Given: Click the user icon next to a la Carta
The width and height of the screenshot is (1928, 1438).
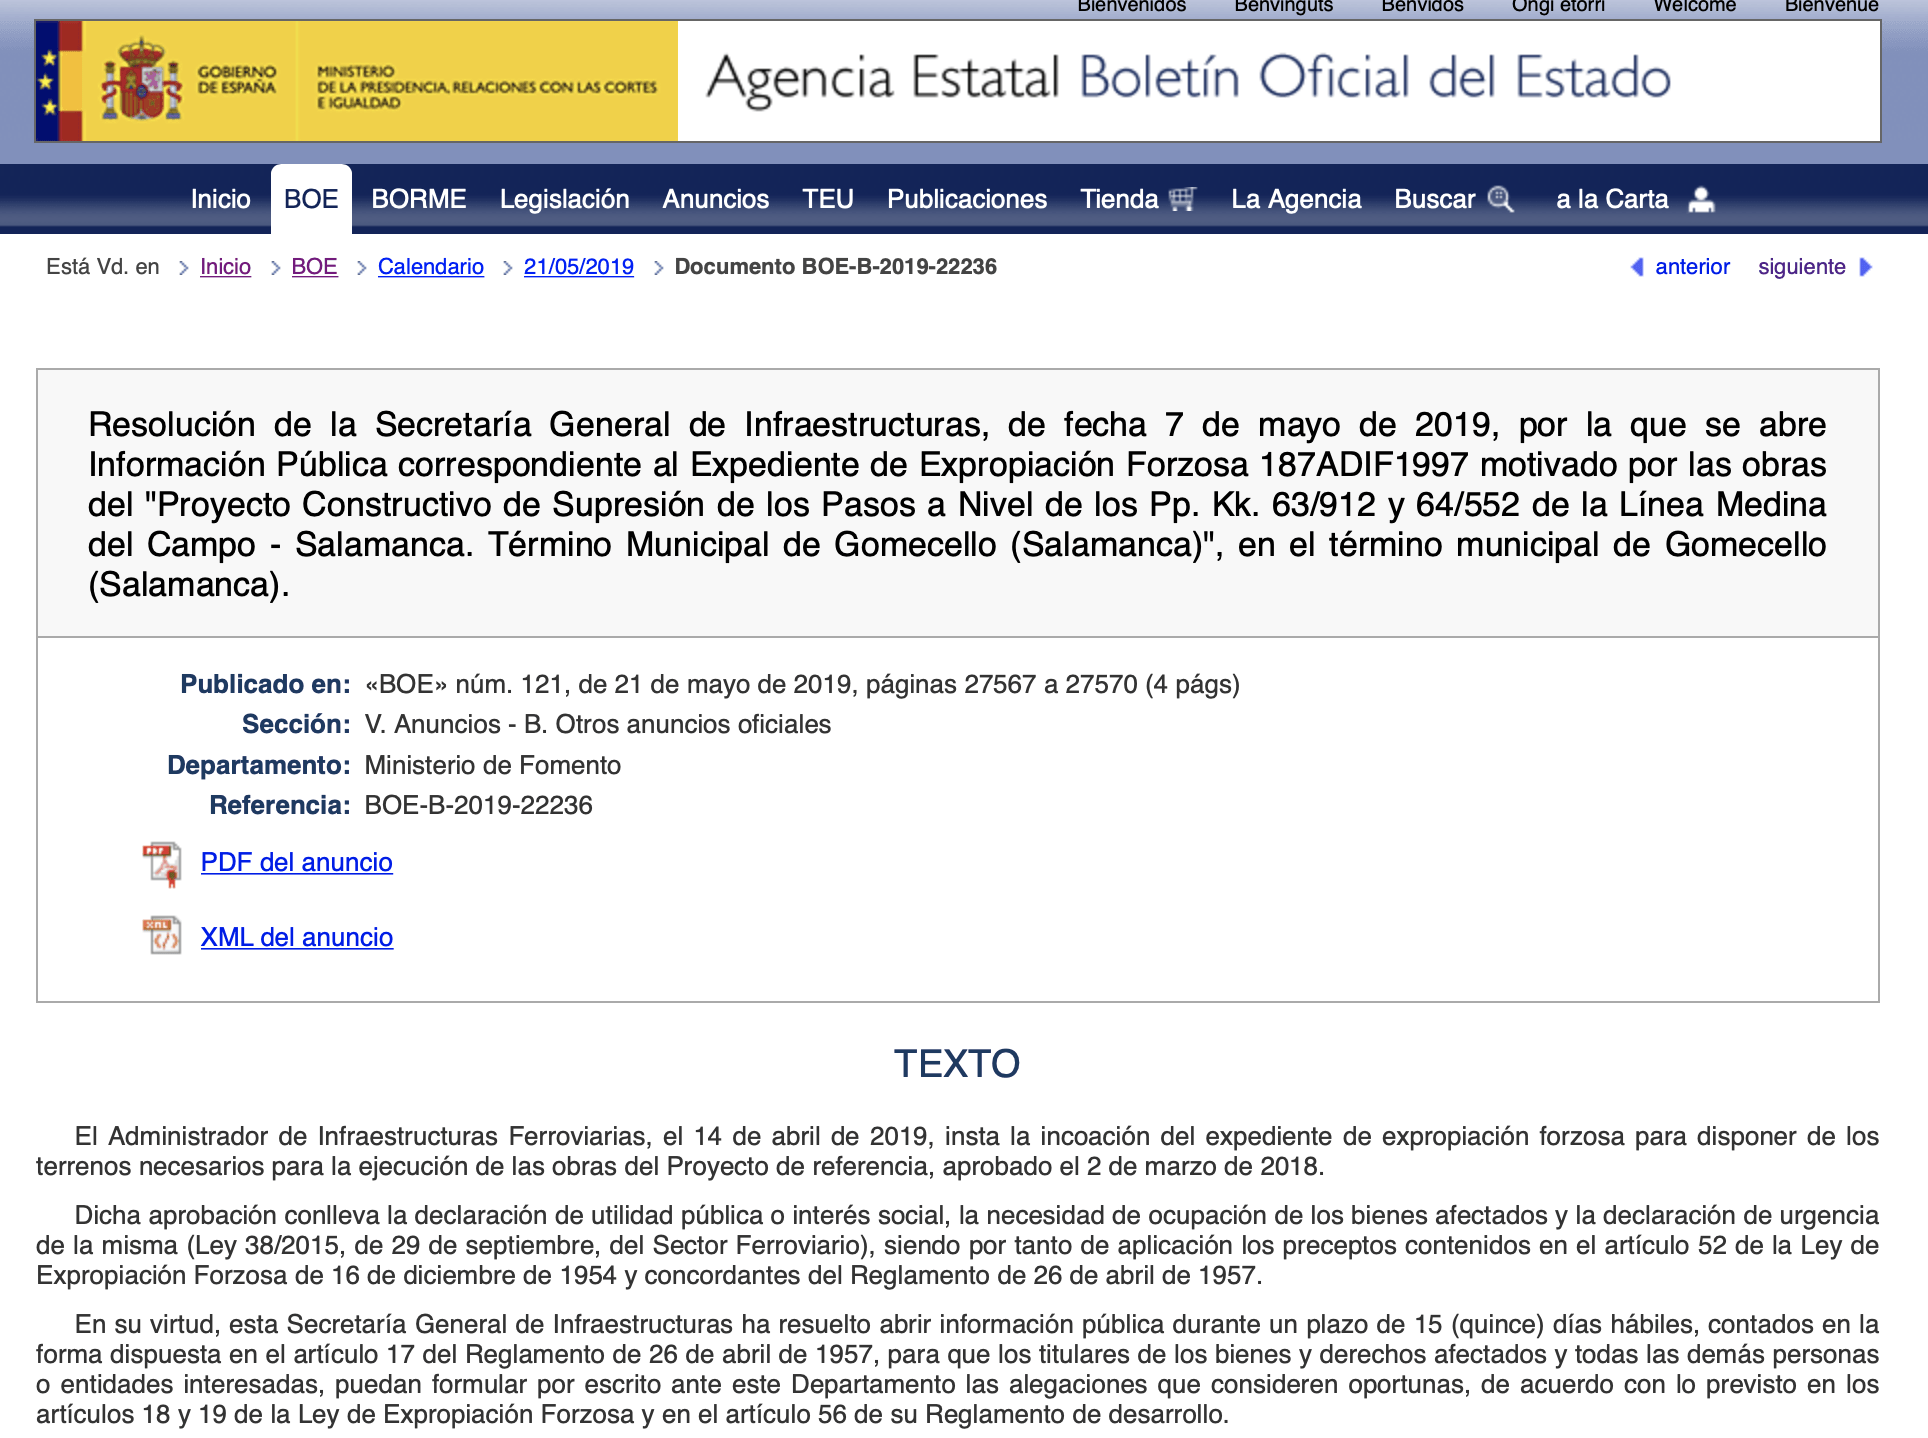Looking at the screenshot, I should pos(1701,200).
